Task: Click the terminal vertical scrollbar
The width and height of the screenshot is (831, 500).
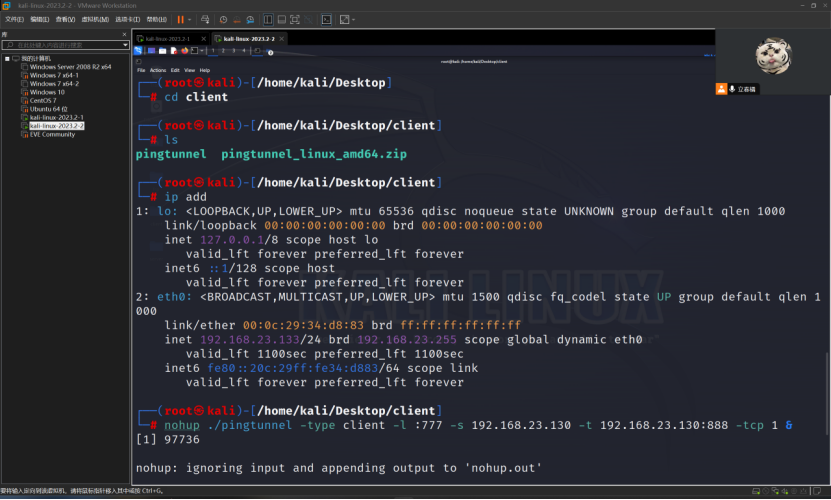Action: (x=827, y=392)
